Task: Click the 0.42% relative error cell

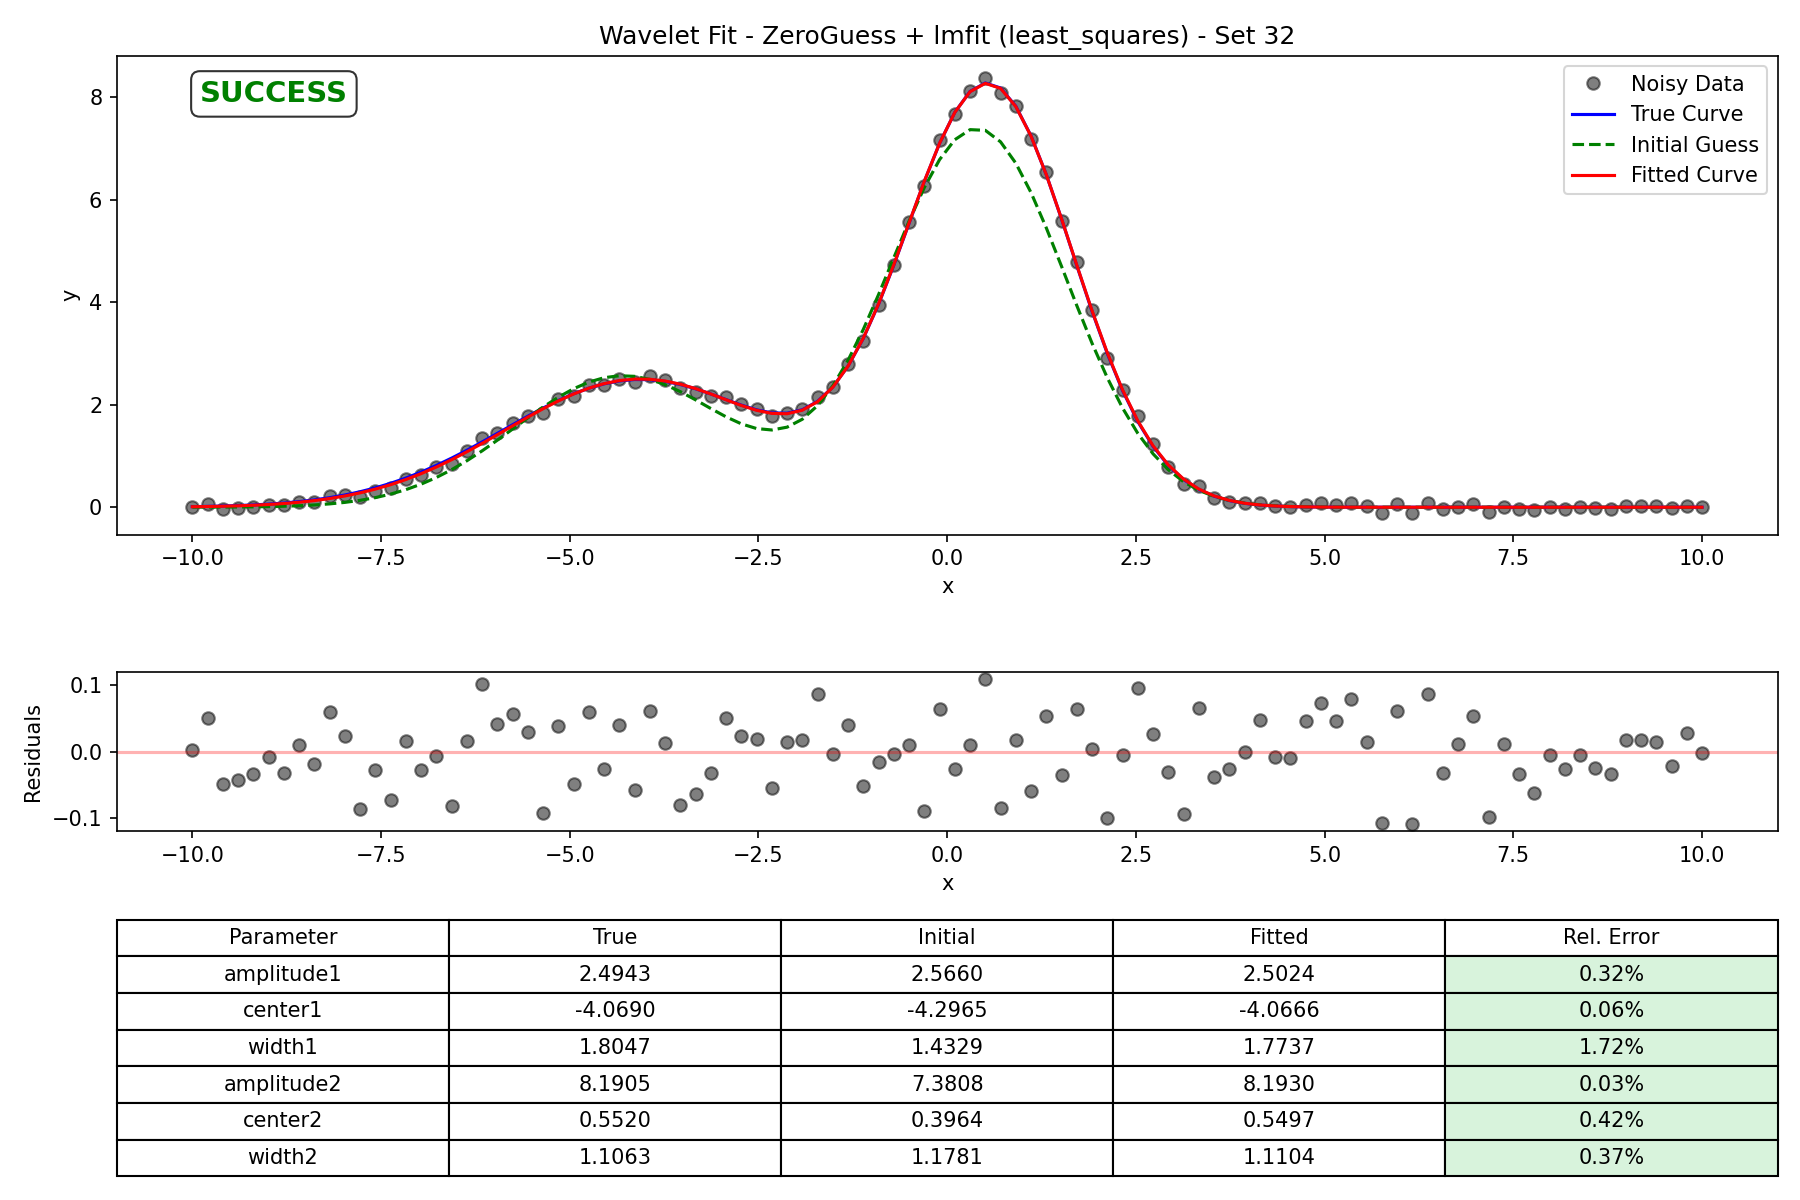Action: [x=1611, y=1121]
